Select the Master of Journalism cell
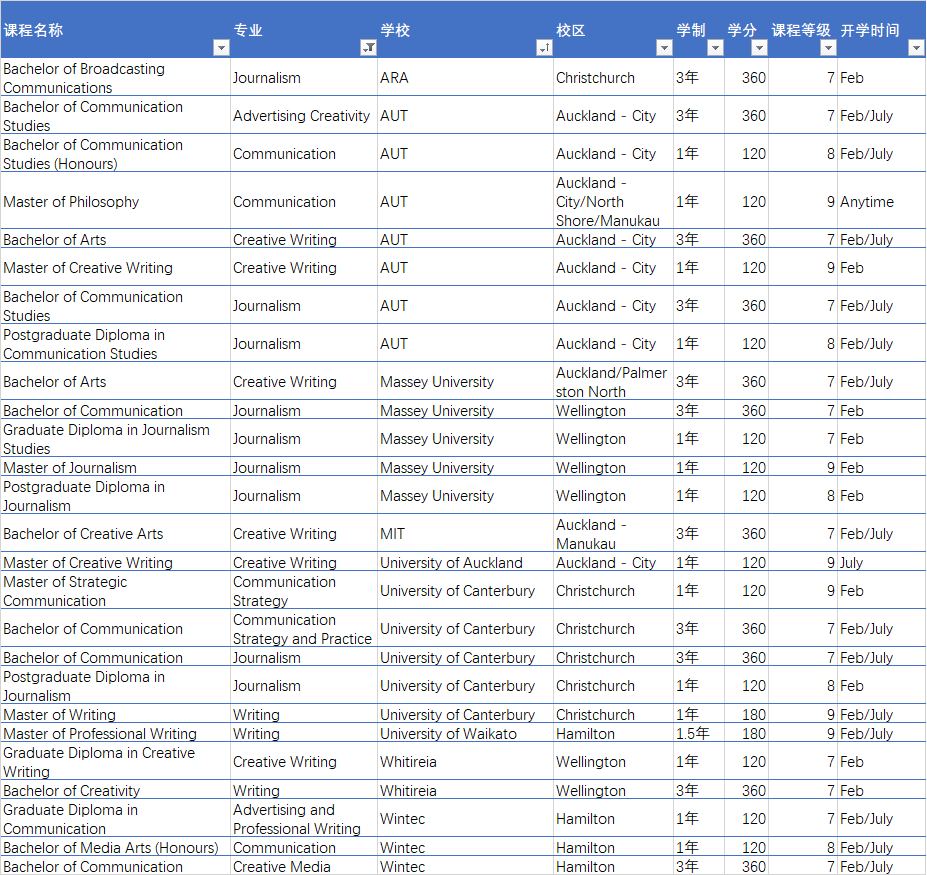The height and width of the screenshot is (875, 927). click(x=115, y=468)
